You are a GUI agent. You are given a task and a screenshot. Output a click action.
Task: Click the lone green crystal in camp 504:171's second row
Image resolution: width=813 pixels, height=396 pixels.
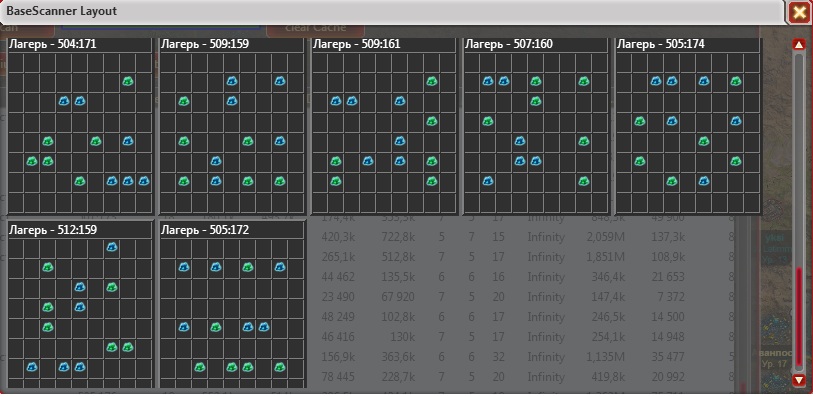128,81
